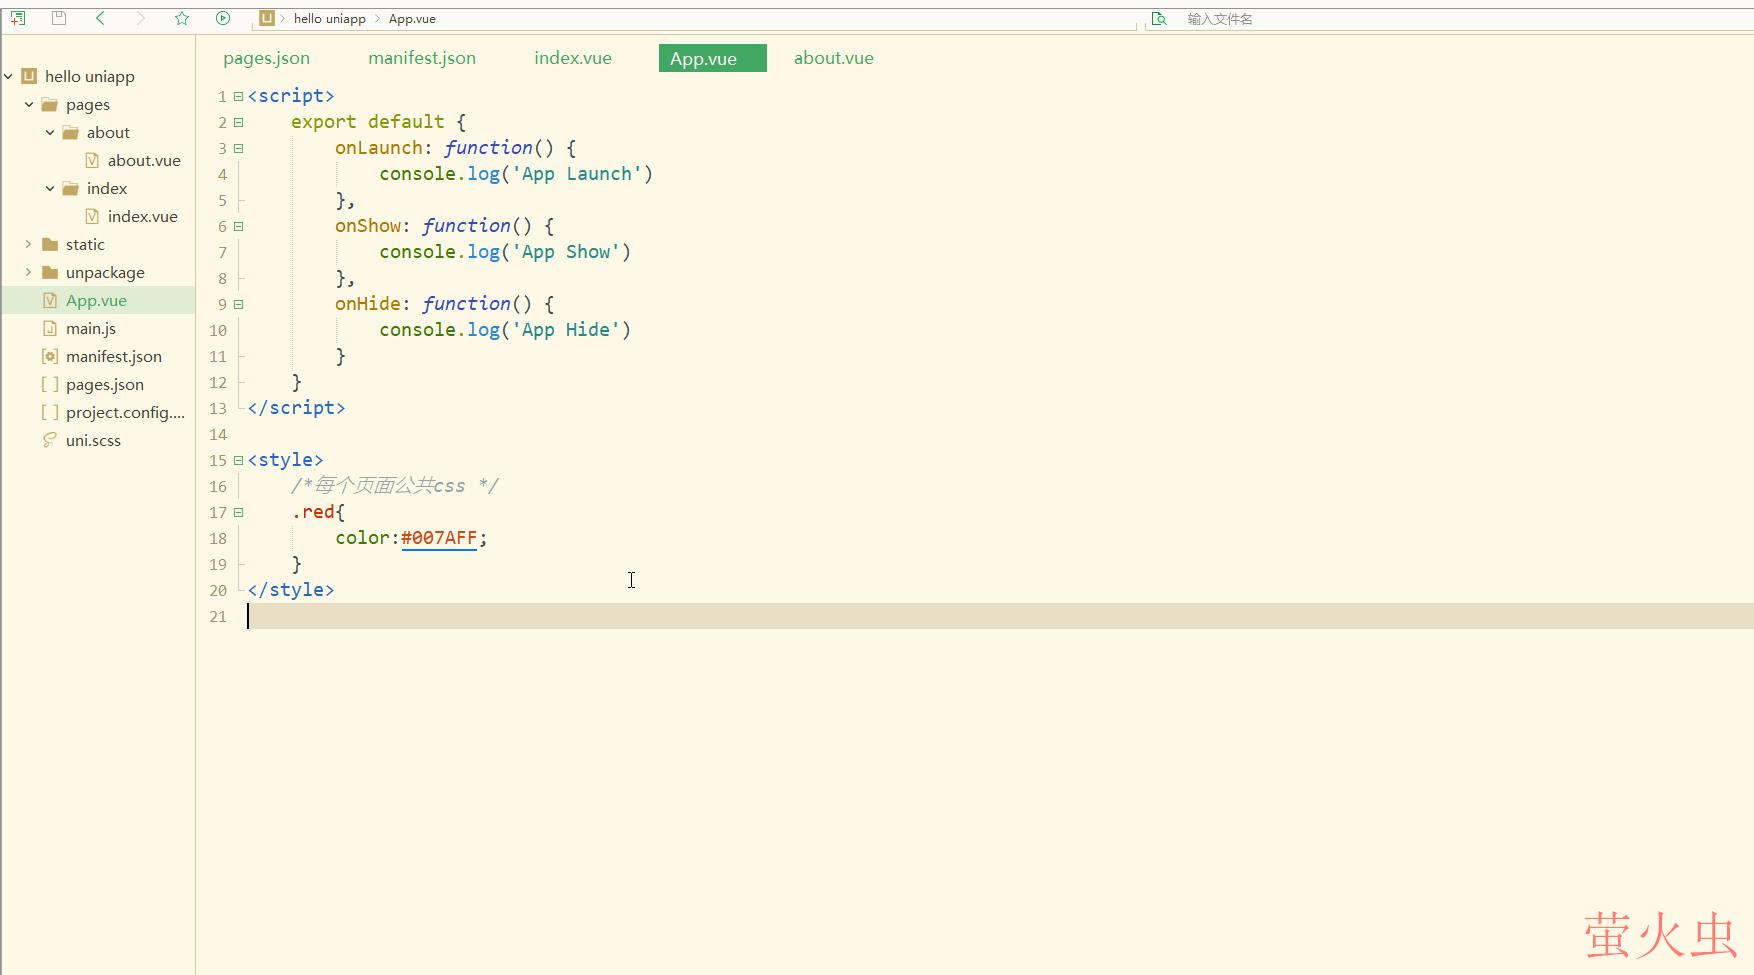1754x975 pixels.
Task: Fold onHide function on line 9
Action: pyautogui.click(x=238, y=304)
